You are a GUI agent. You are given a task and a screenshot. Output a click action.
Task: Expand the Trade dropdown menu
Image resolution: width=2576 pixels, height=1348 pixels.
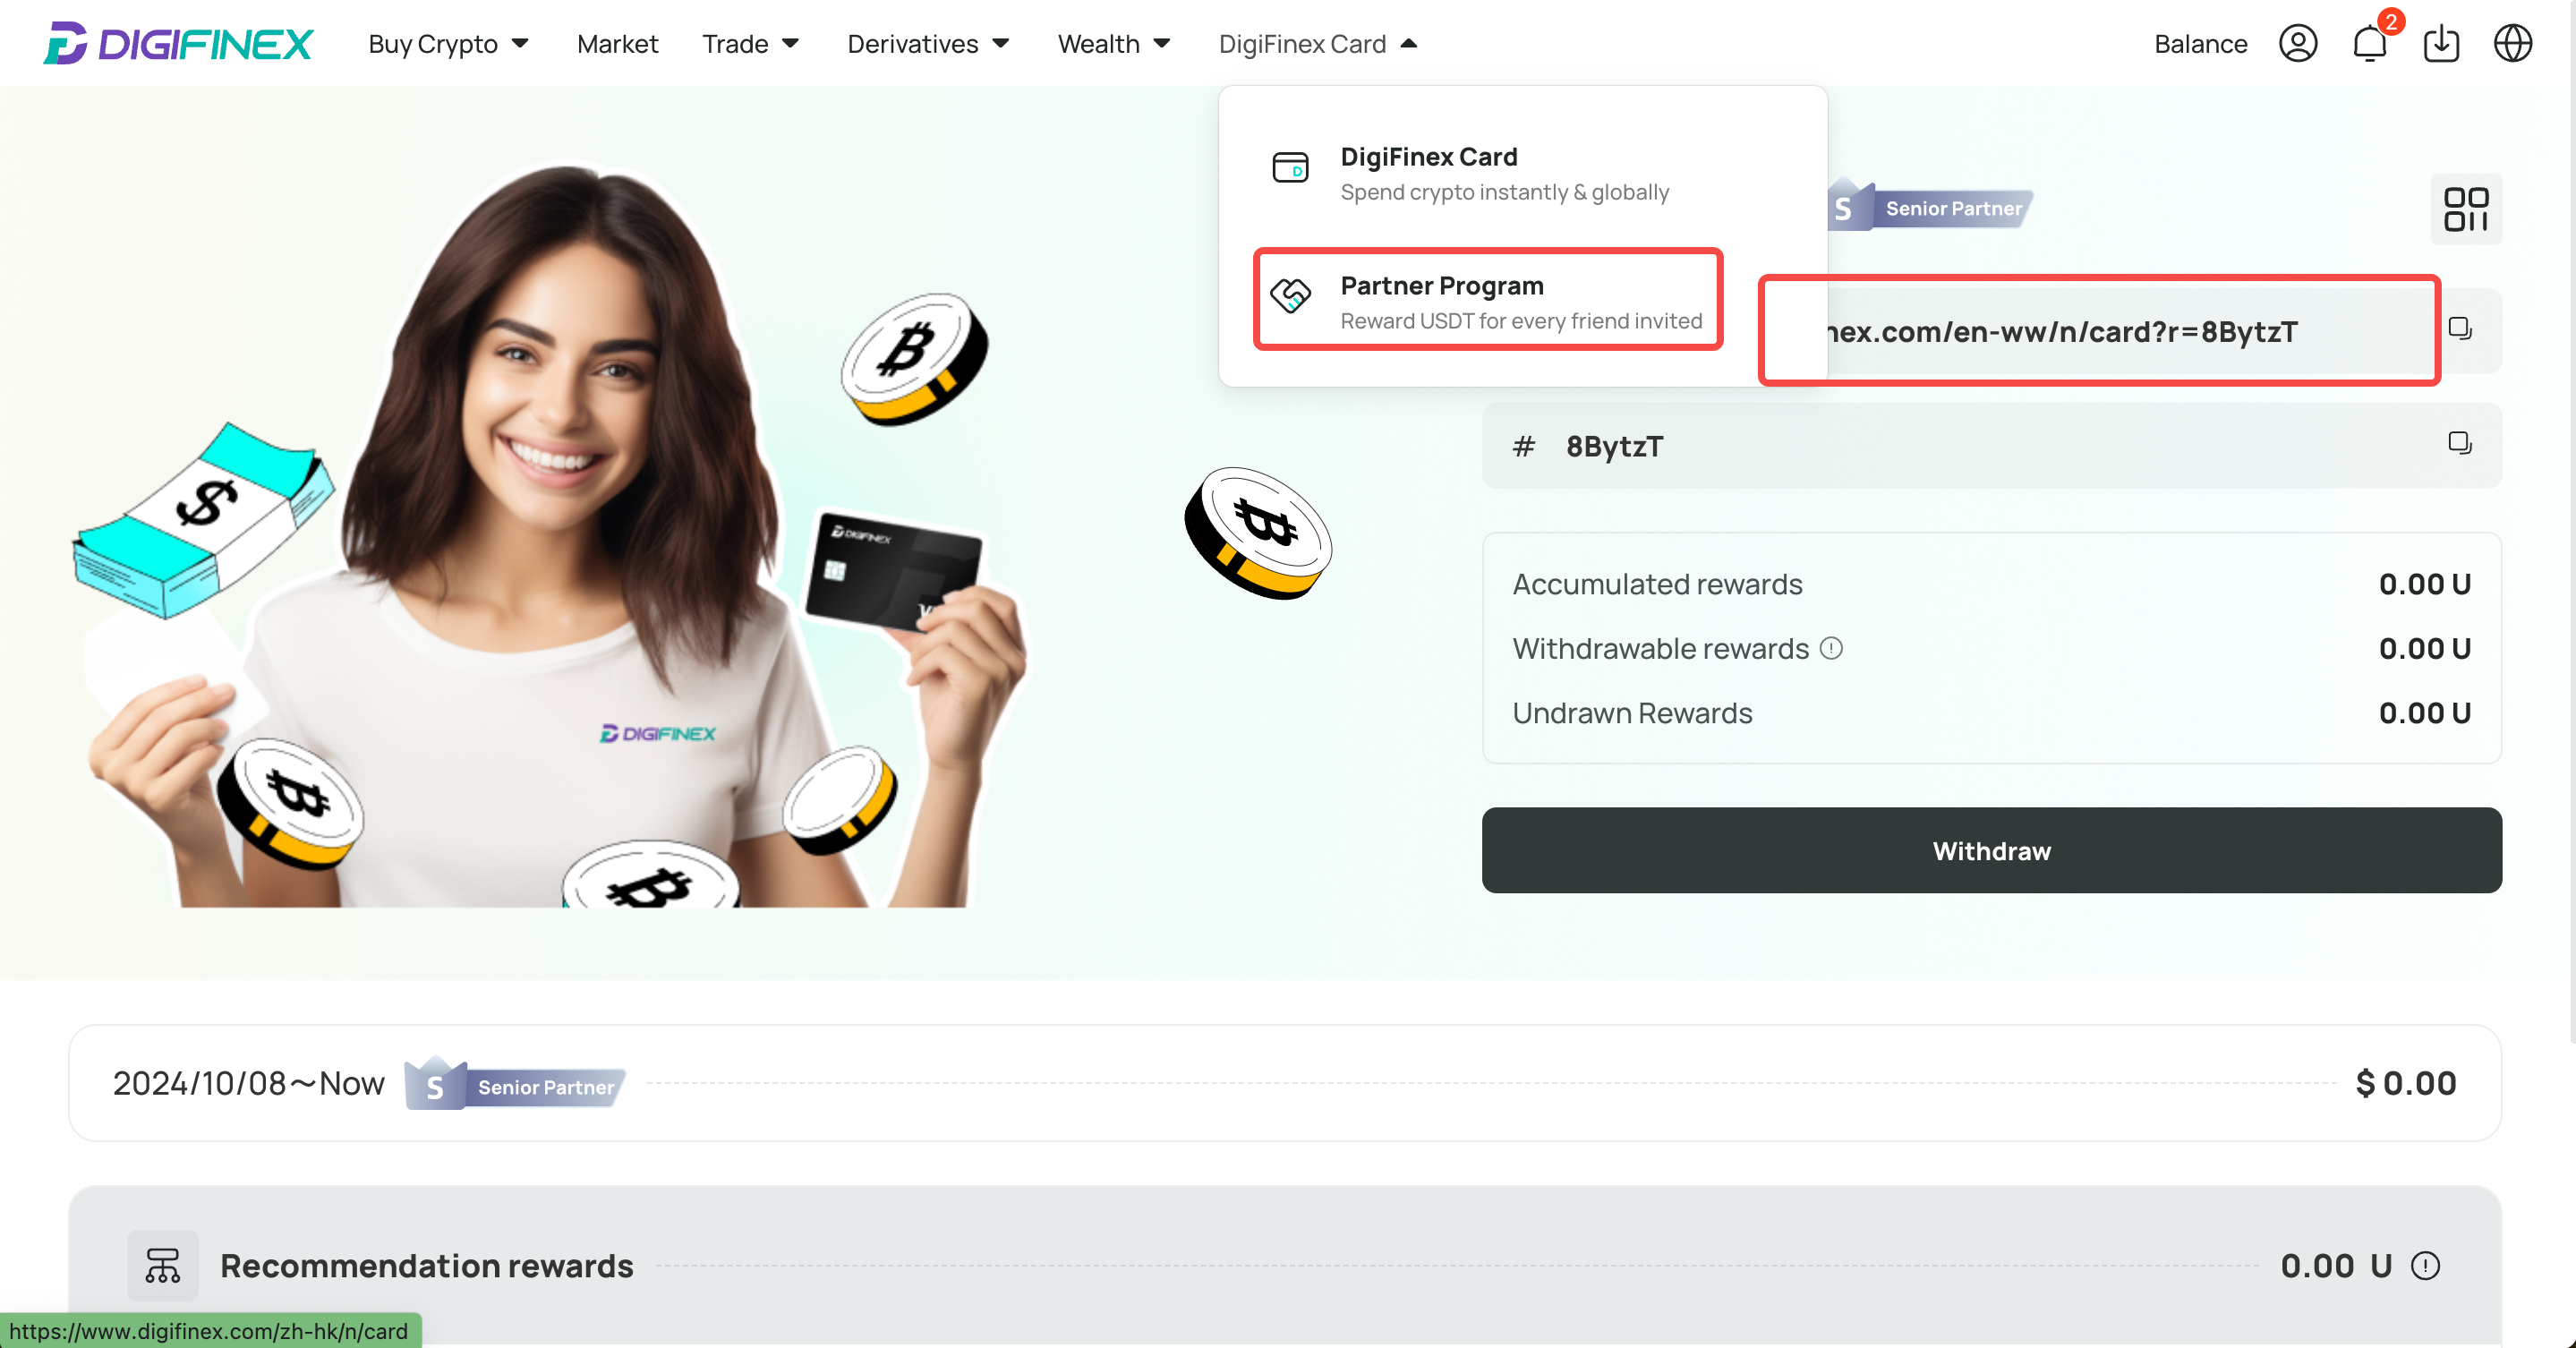[750, 44]
